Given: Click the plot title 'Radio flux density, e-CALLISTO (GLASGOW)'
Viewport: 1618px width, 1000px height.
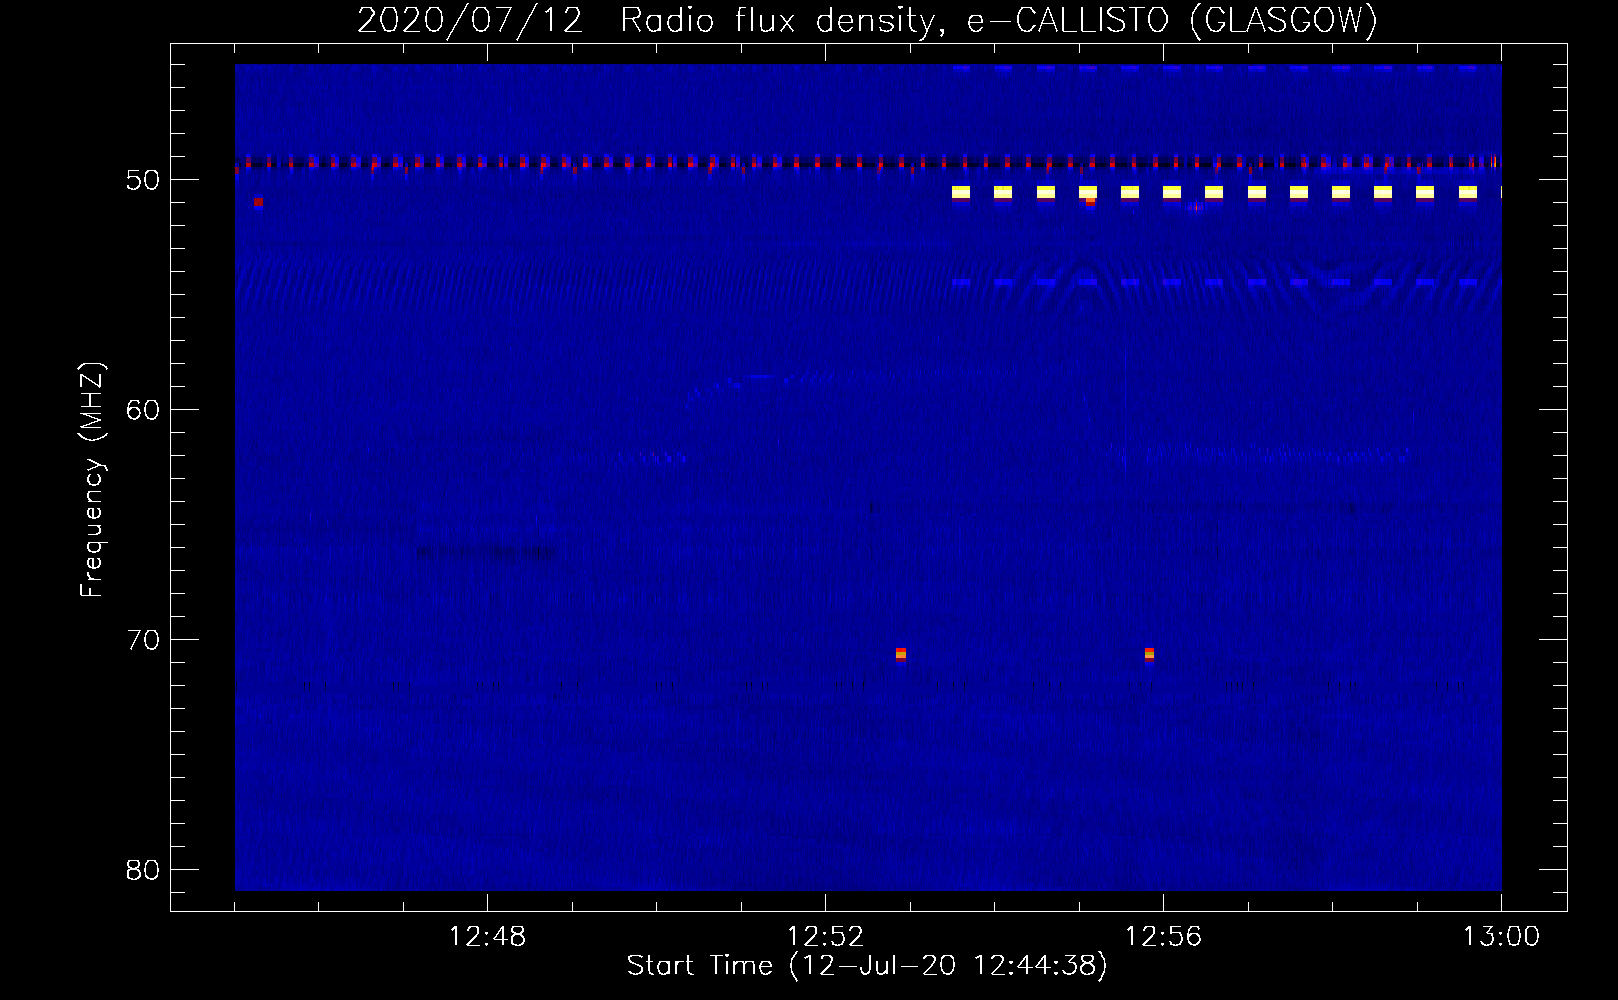Looking at the screenshot, I should point(999,21).
